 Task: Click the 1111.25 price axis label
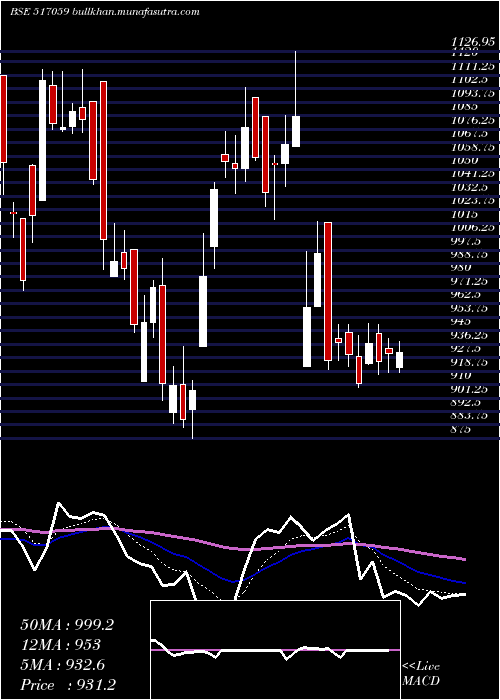tap(473, 66)
